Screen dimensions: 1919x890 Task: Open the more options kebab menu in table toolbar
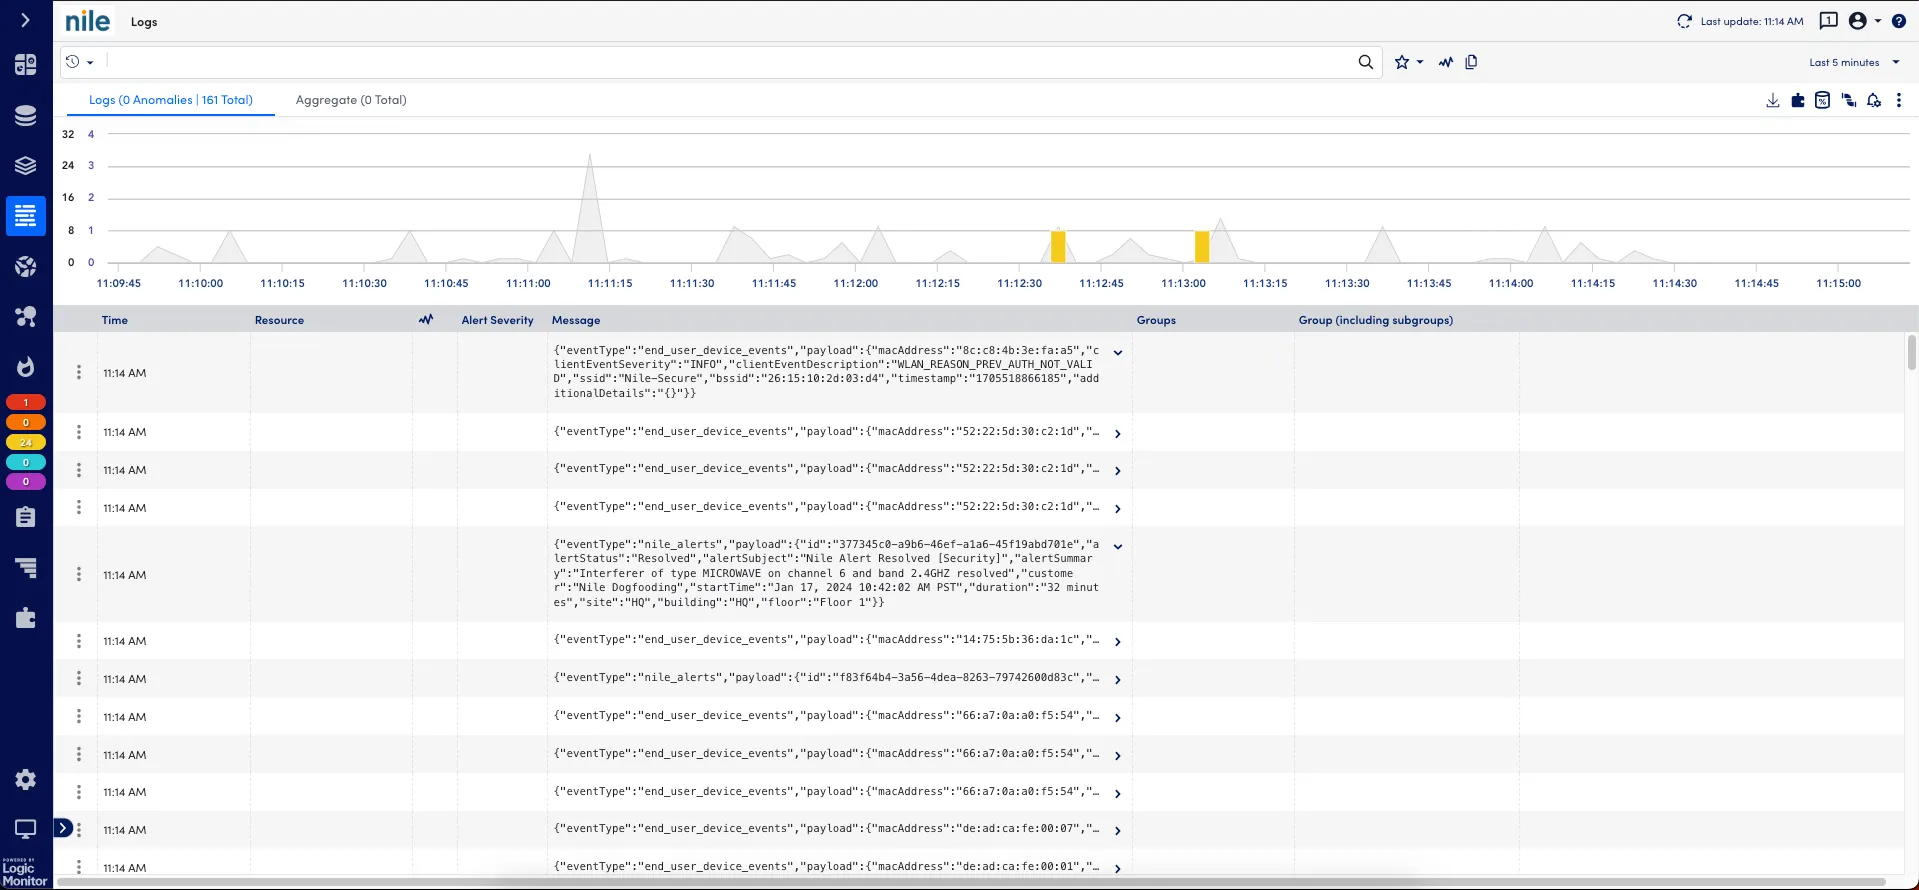click(x=1899, y=100)
